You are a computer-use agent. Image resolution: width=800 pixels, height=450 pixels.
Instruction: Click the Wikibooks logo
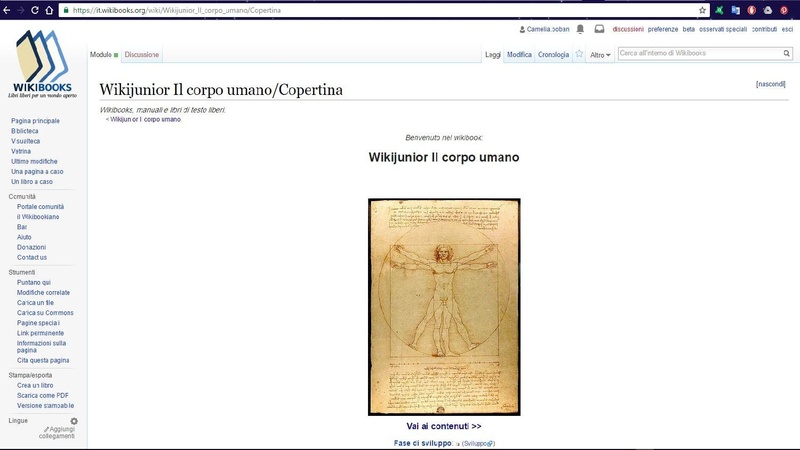42,64
